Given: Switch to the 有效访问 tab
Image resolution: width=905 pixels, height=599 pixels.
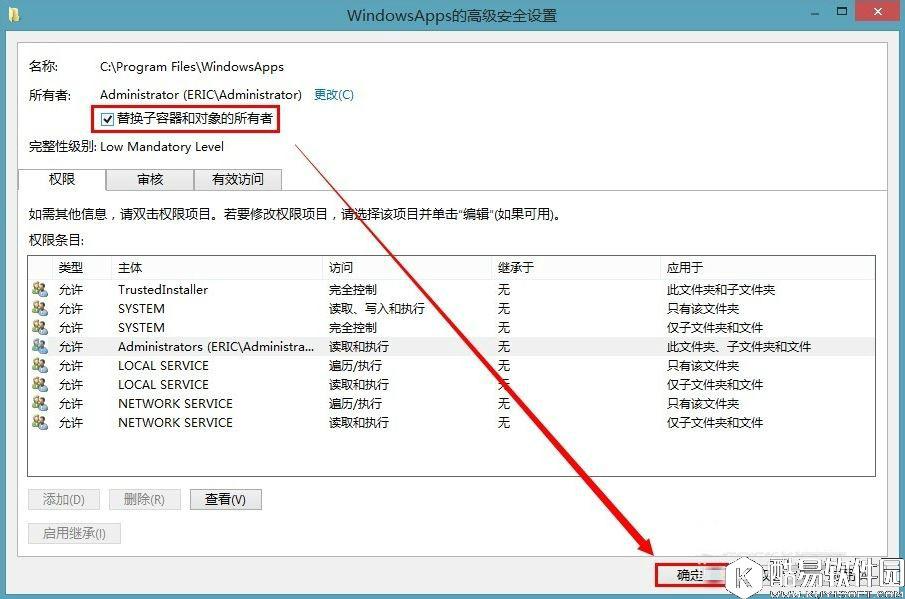Looking at the screenshot, I should coord(238,180).
